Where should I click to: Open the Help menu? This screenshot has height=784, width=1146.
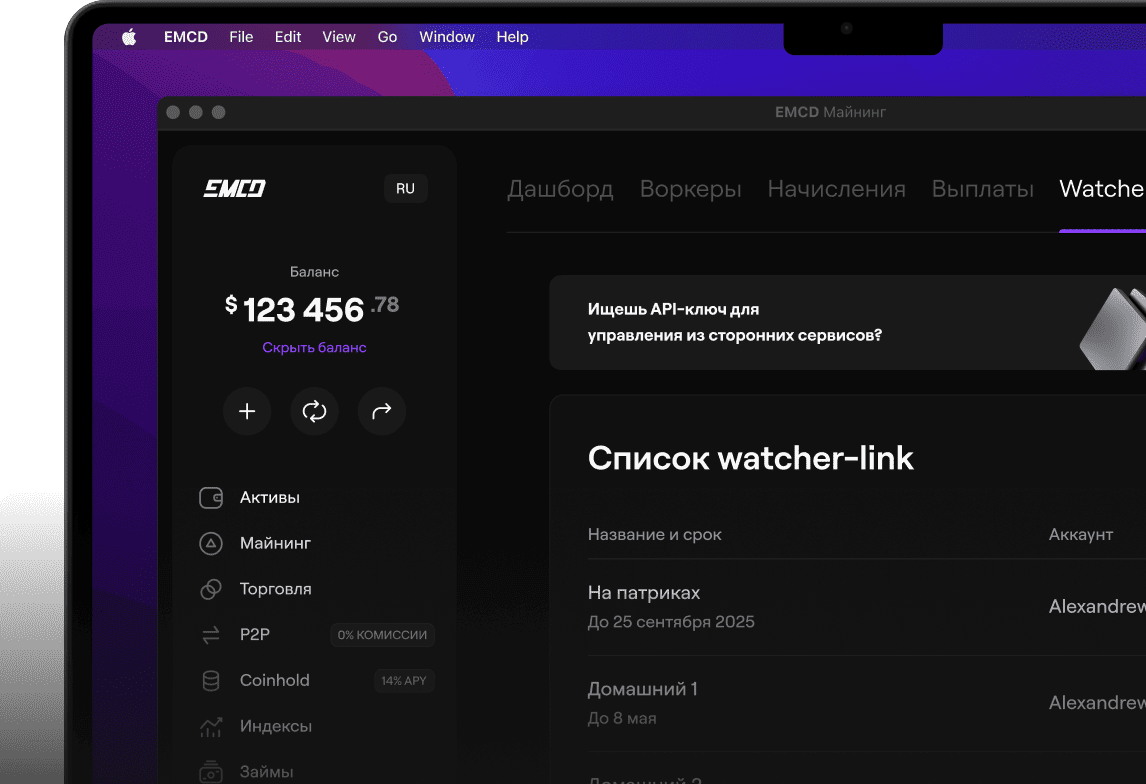[512, 37]
